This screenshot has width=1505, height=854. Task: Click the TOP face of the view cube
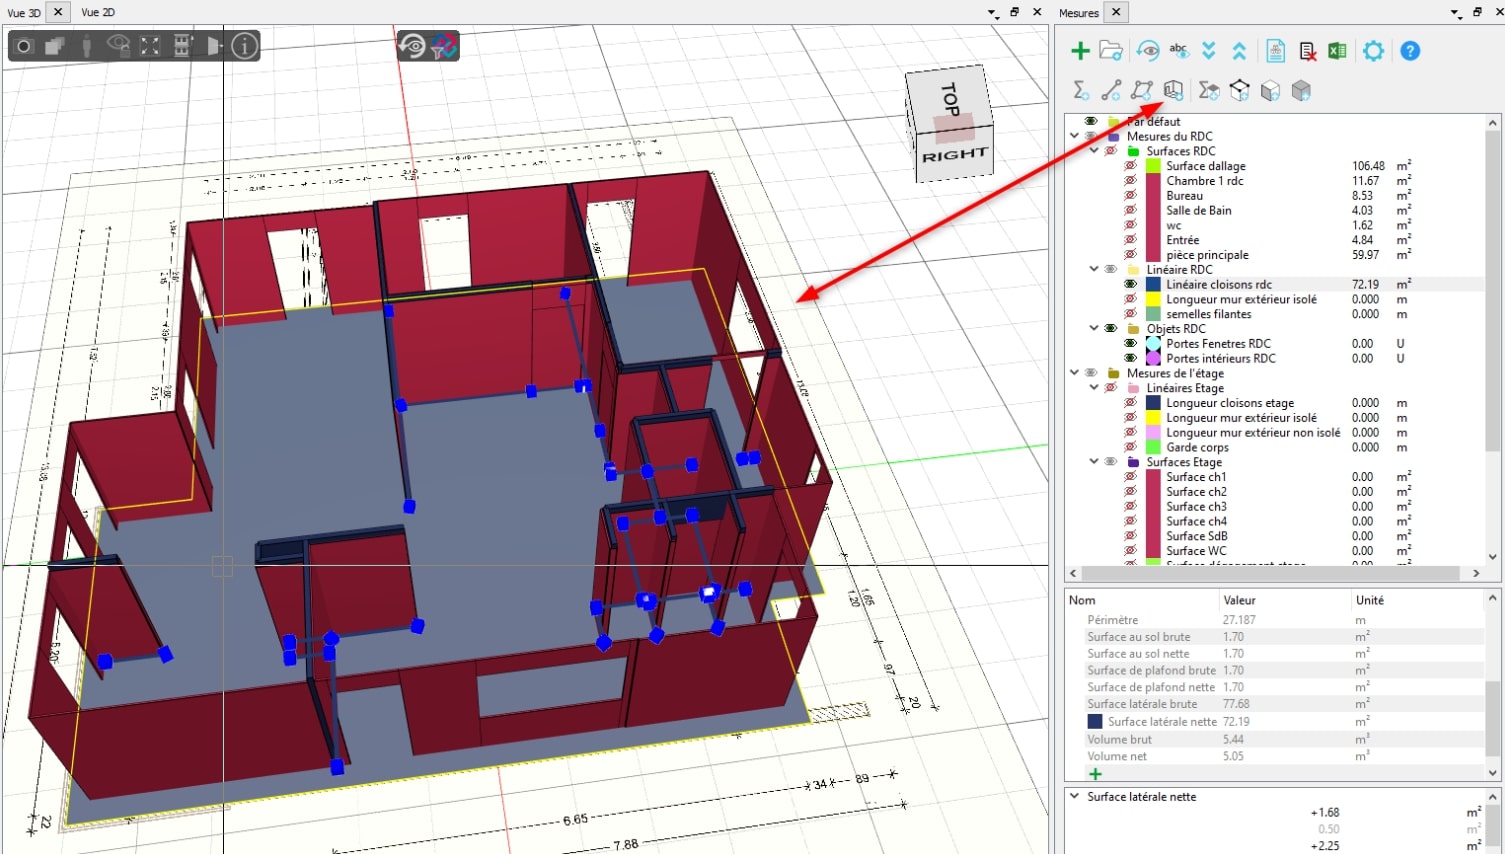tap(948, 100)
